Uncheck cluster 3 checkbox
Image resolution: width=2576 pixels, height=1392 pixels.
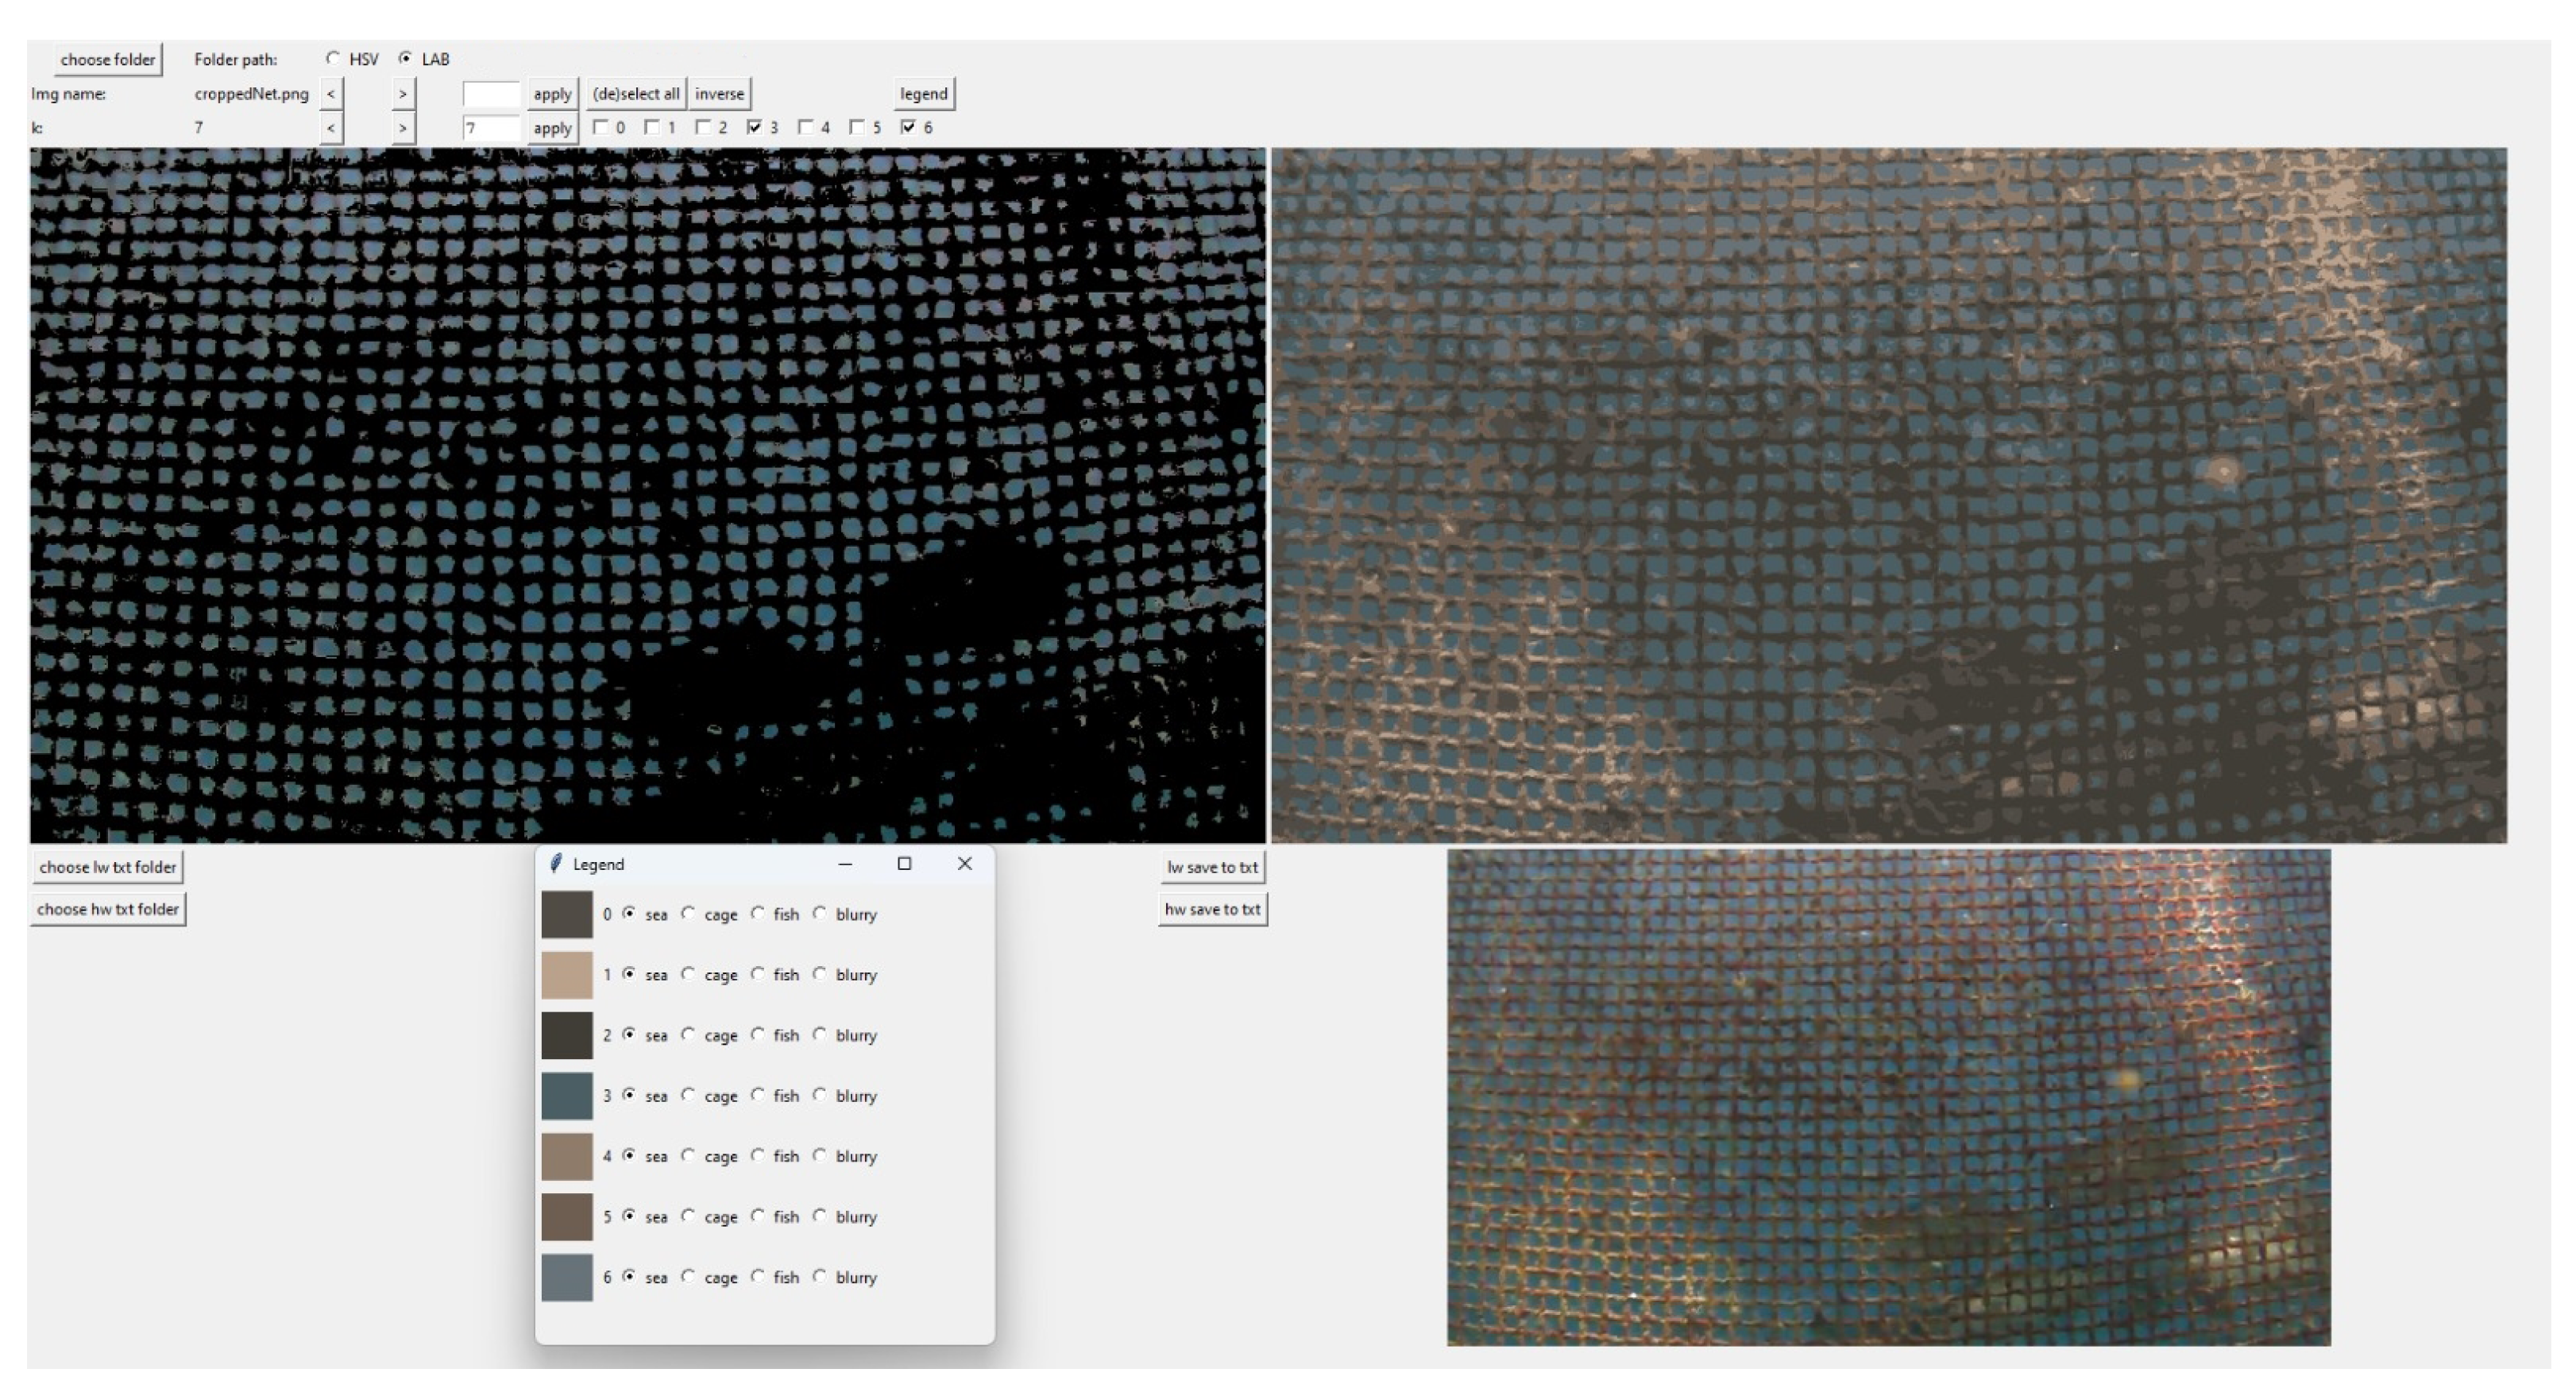point(755,127)
